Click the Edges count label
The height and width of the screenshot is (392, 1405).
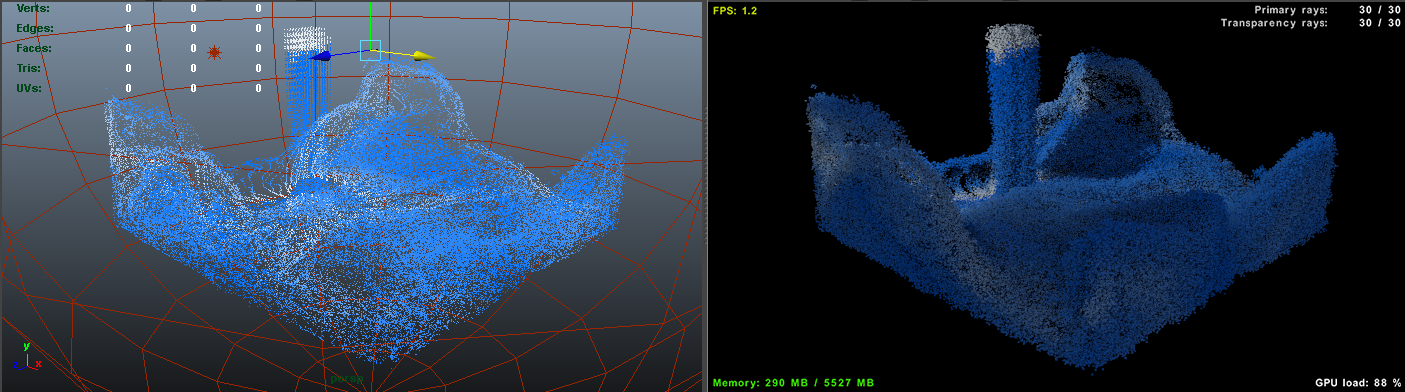point(34,28)
